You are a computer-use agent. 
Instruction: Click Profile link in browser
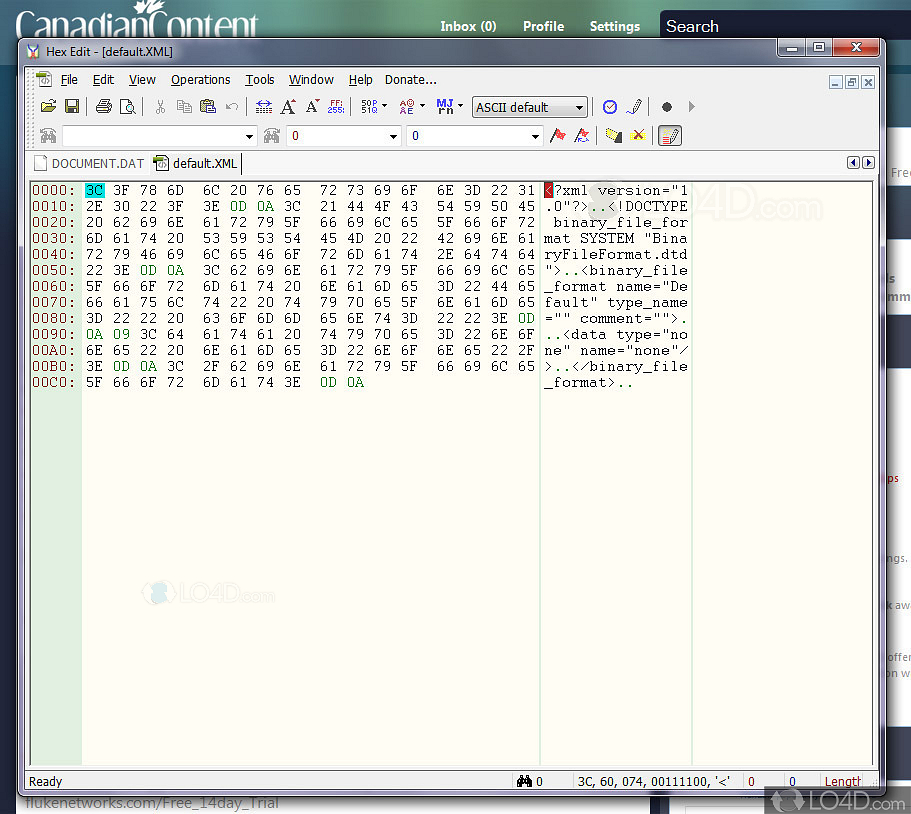[x=544, y=26]
